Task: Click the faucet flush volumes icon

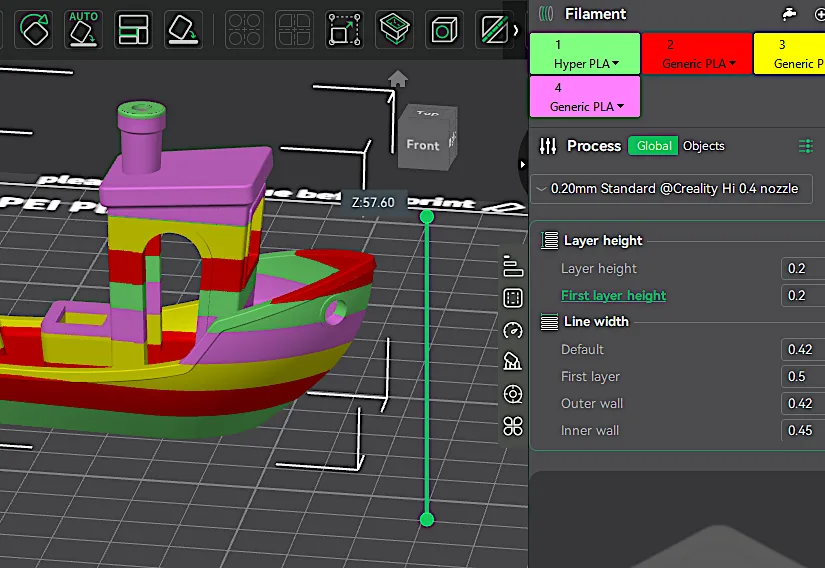Action: [789, 14]
